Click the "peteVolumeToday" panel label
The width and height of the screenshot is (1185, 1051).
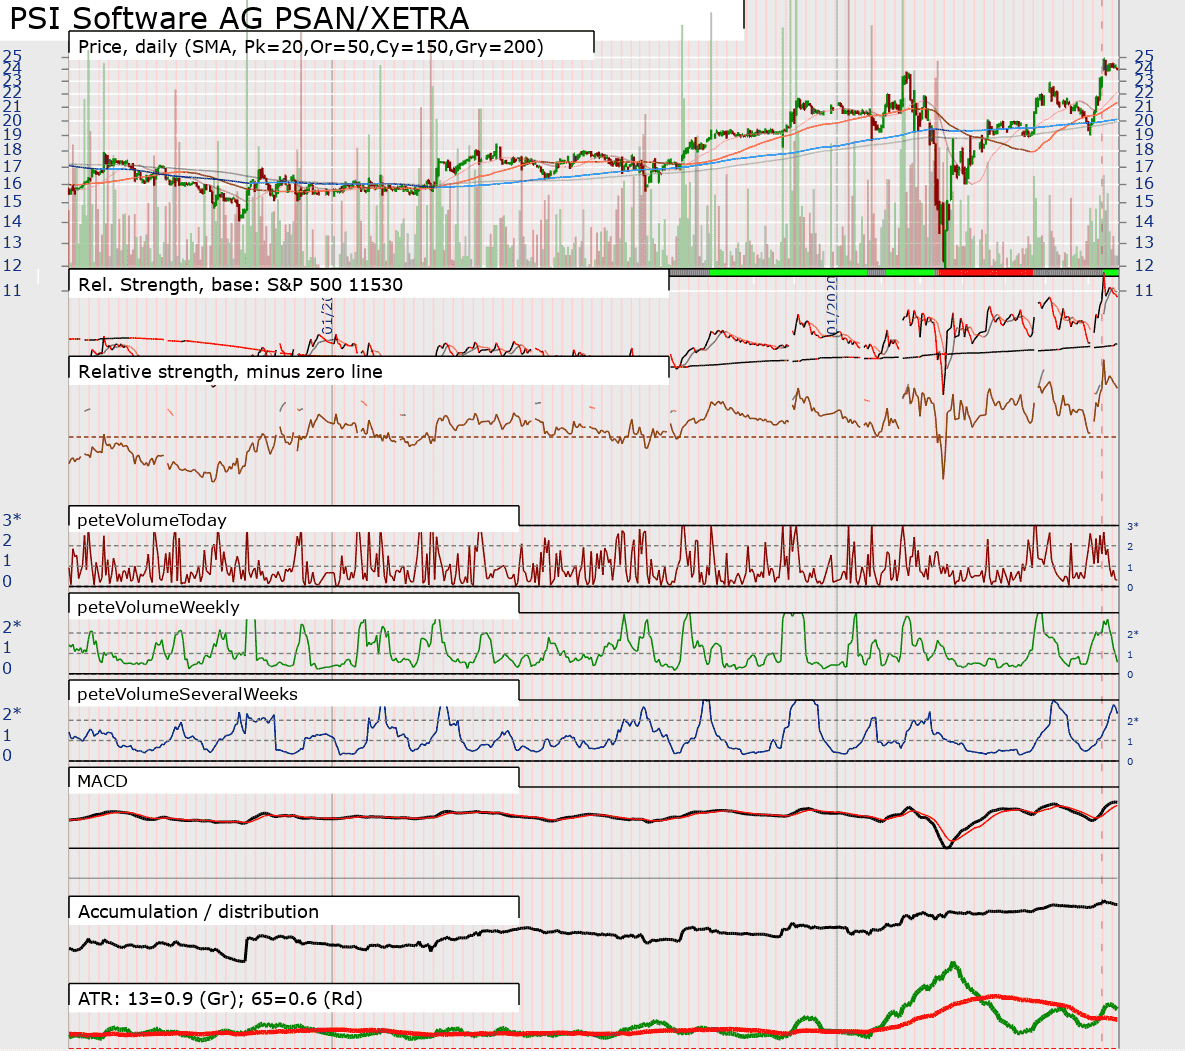tap(152, 520)
